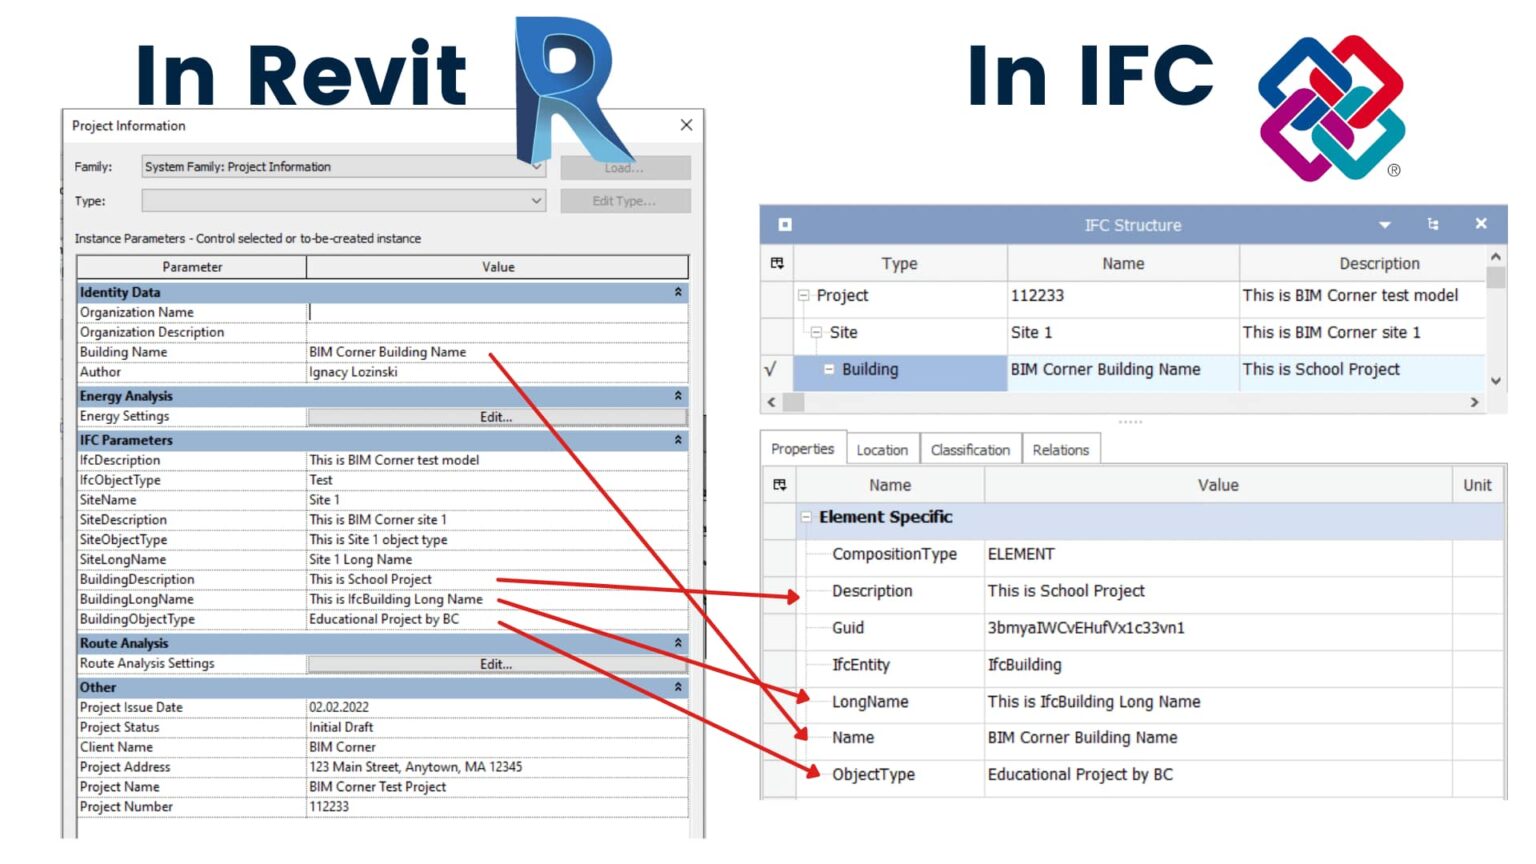This screenshot has width=1536, height=864.
Task: Click the Name column header in IFC Structure
Action: [1123, 264]
